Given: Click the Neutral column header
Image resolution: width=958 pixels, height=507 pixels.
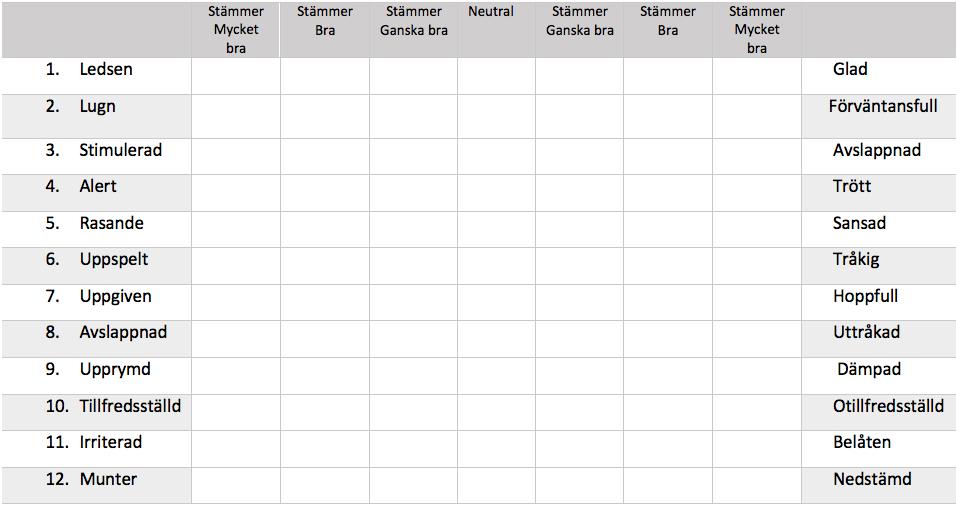Looking at the screenshot, I should click(491, 11).
